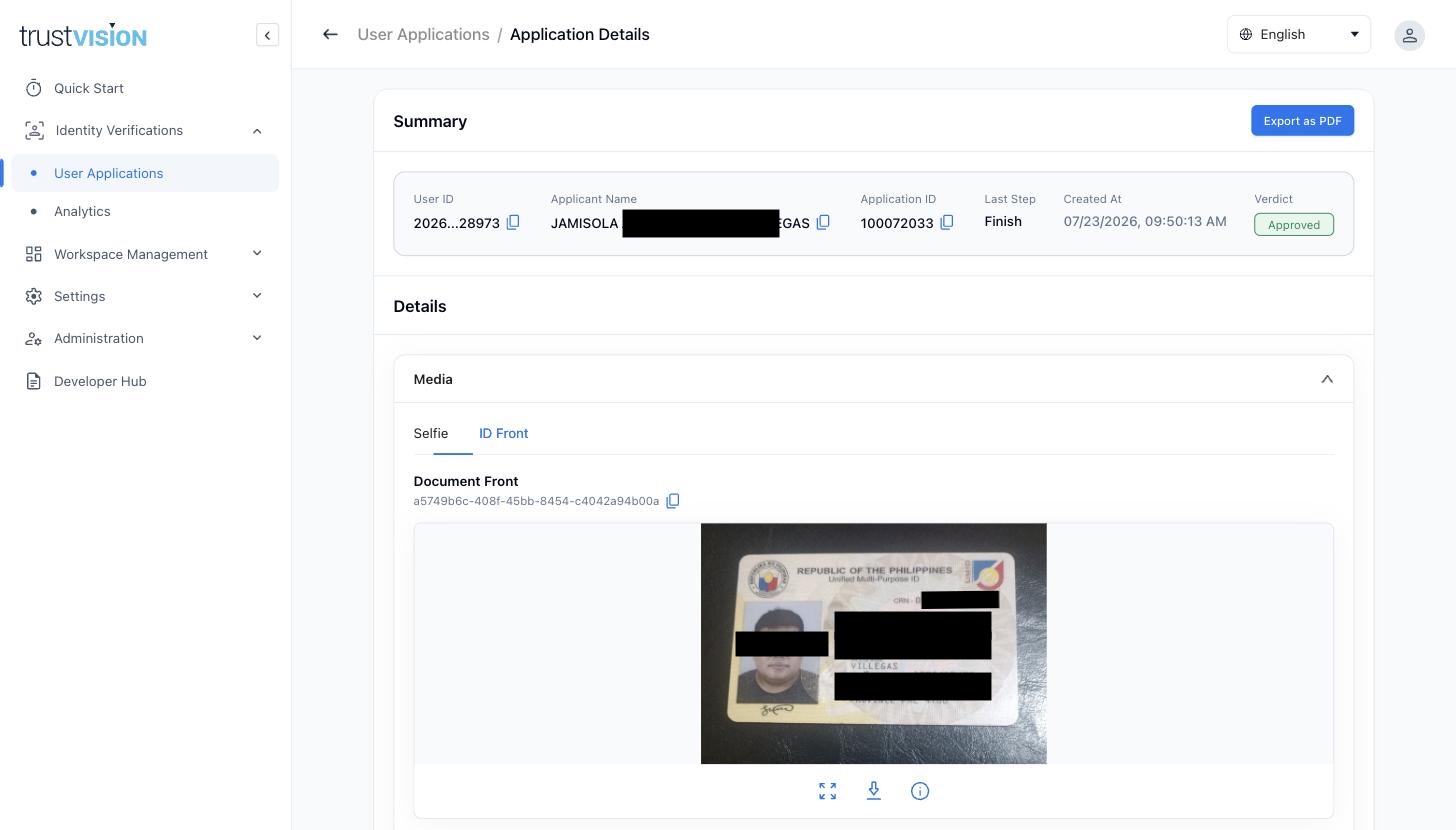Select the Created At timestamp text
This screenshot has height=830, width=1456.
[x=1145, y=222]
